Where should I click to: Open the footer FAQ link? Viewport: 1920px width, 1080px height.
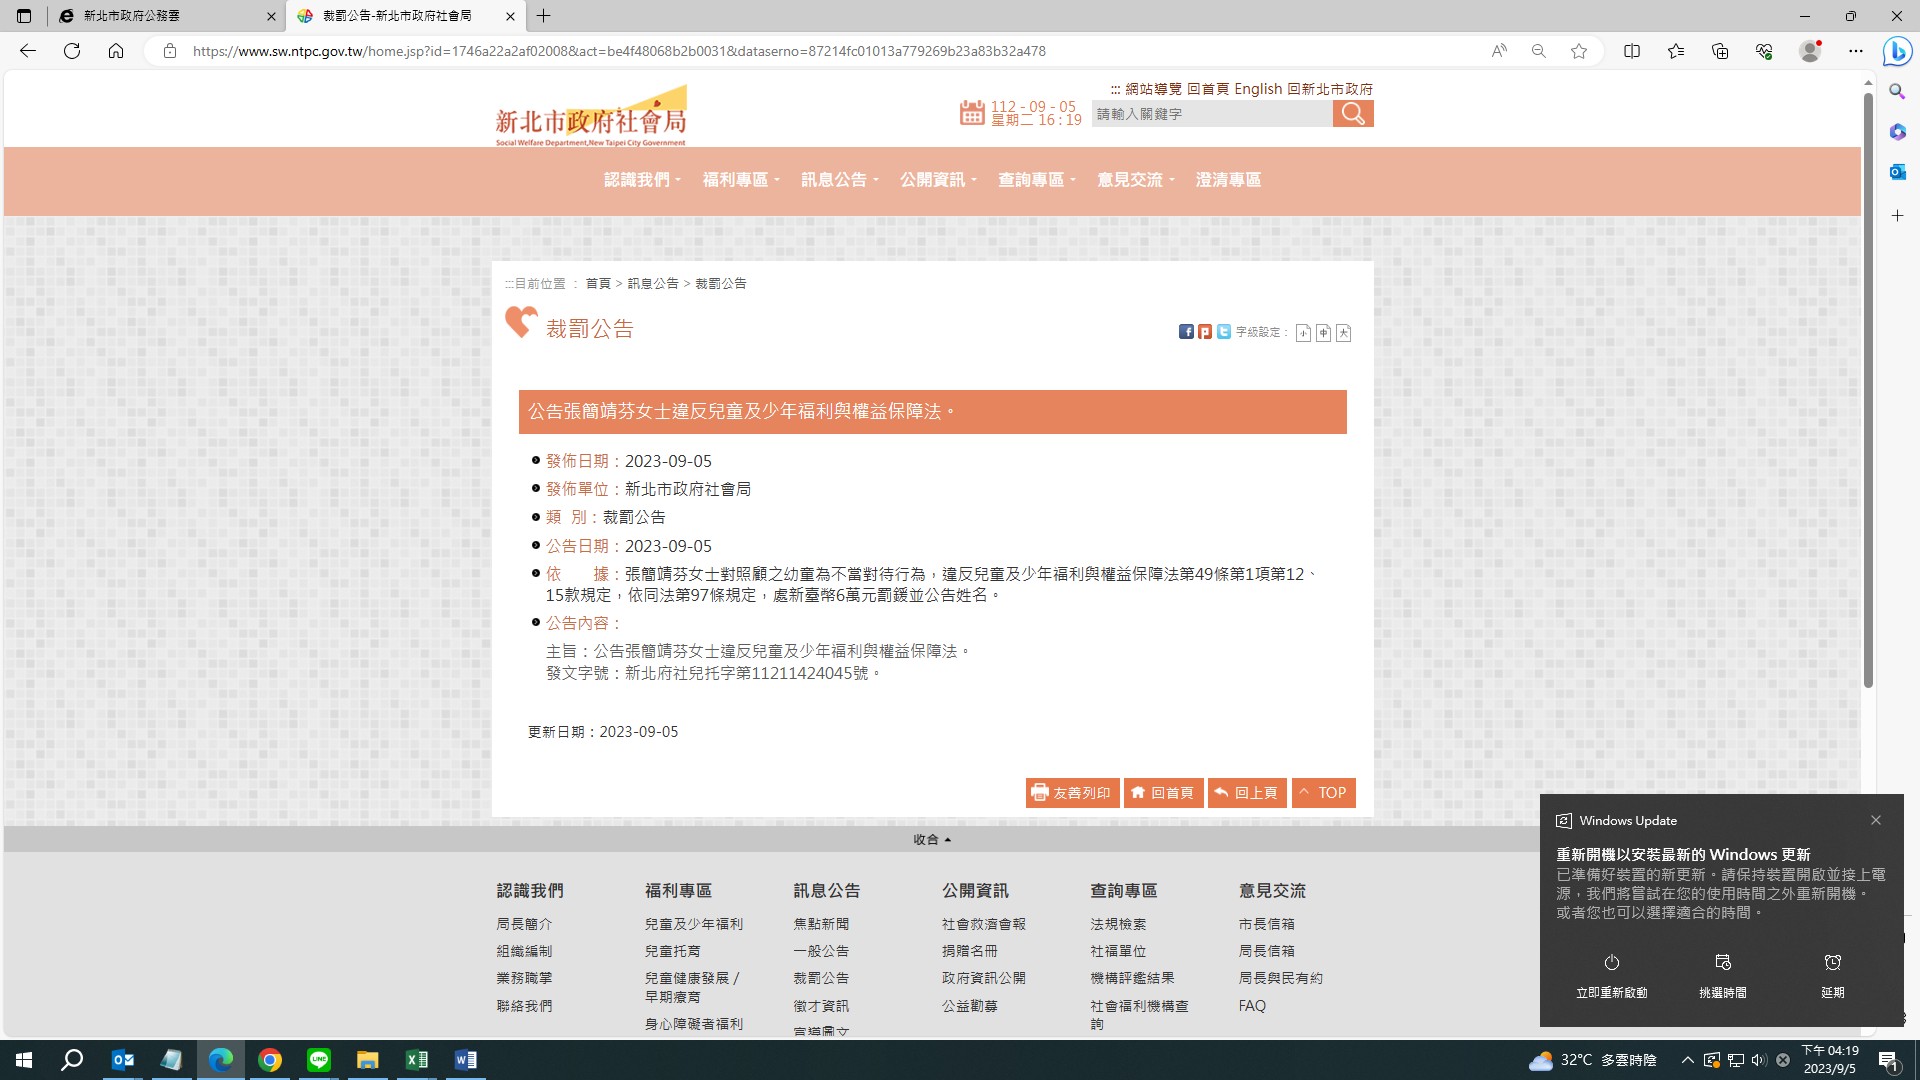(1252, 1006)
